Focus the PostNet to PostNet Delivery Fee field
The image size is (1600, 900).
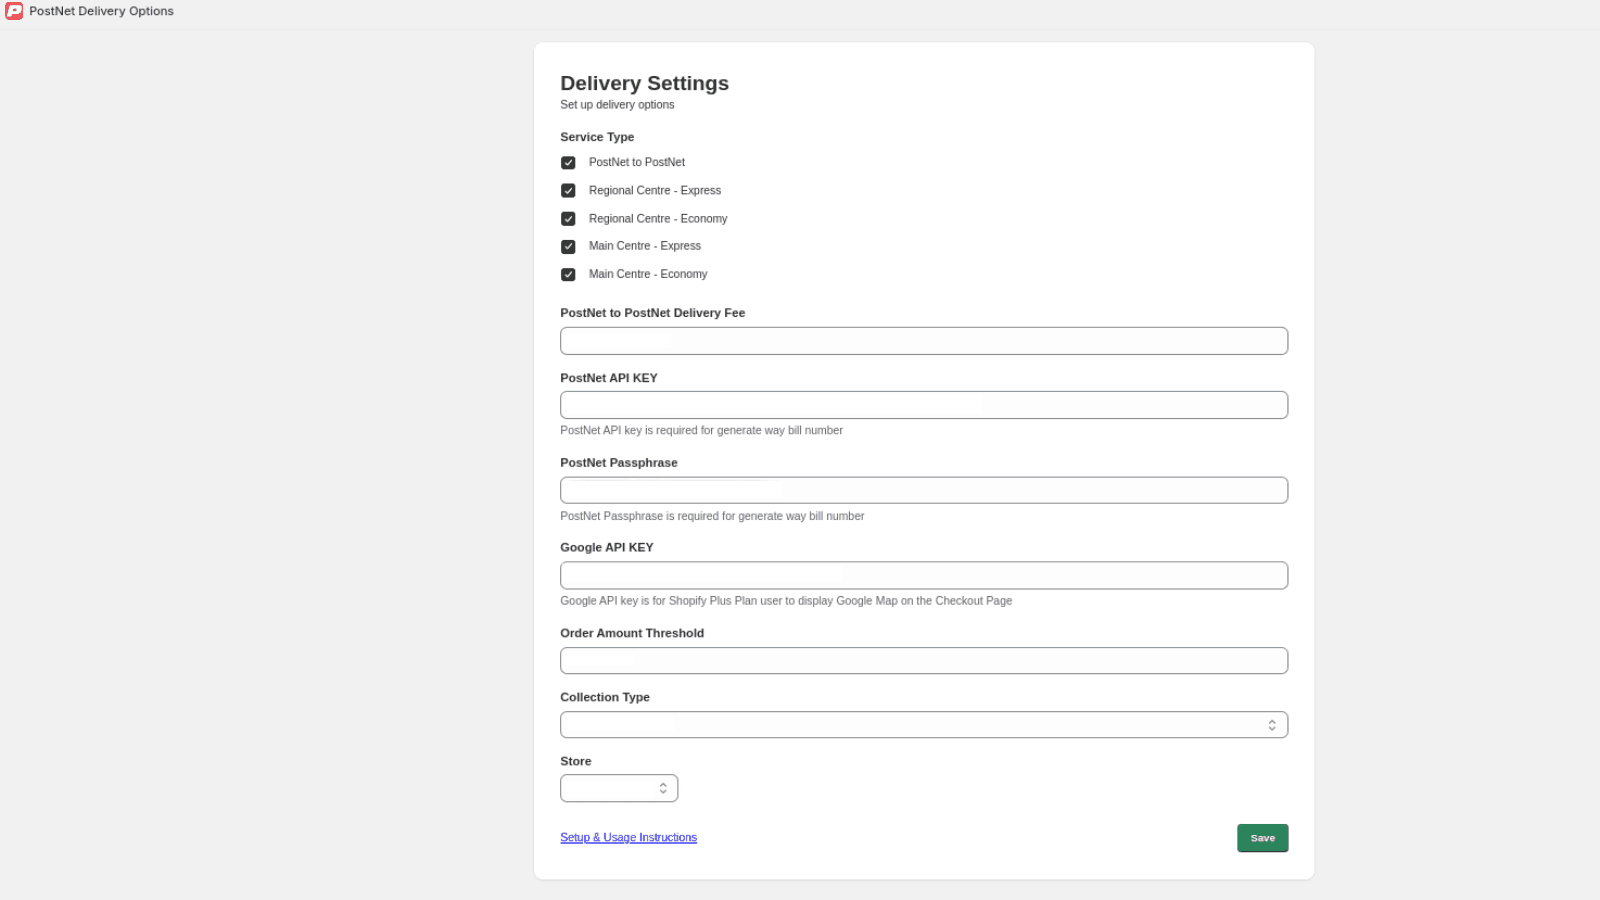(x=924, y=341)
